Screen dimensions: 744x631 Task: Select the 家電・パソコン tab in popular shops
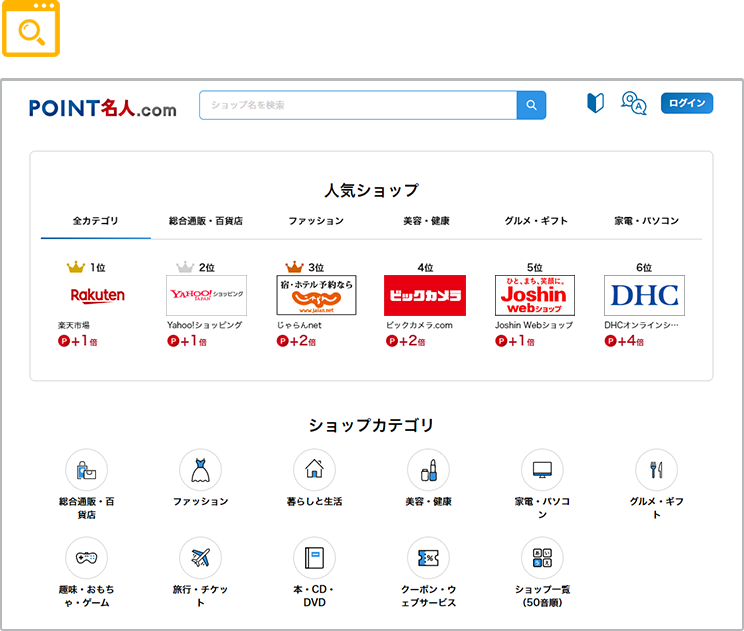(x=646, y=221)
